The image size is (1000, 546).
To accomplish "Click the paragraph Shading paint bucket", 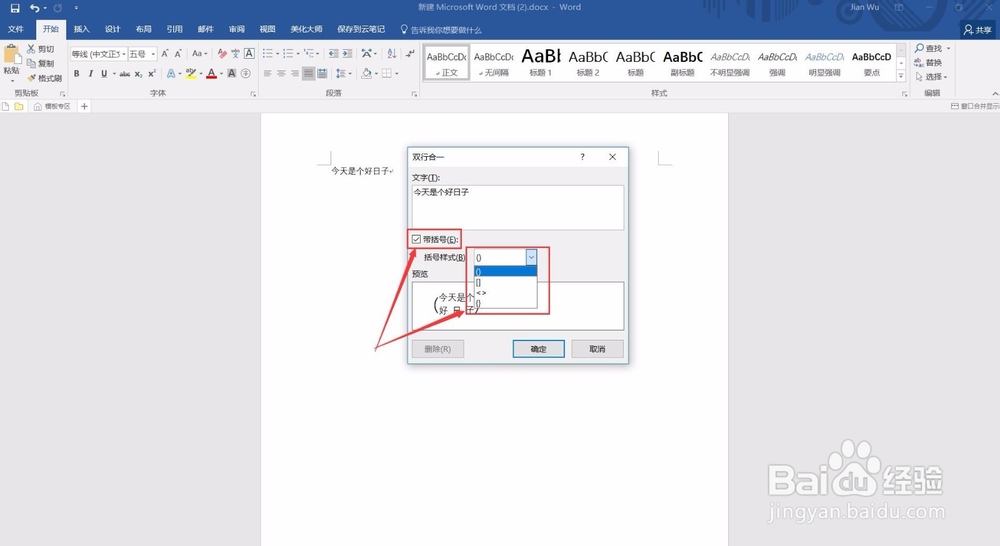I will (366, 73).
